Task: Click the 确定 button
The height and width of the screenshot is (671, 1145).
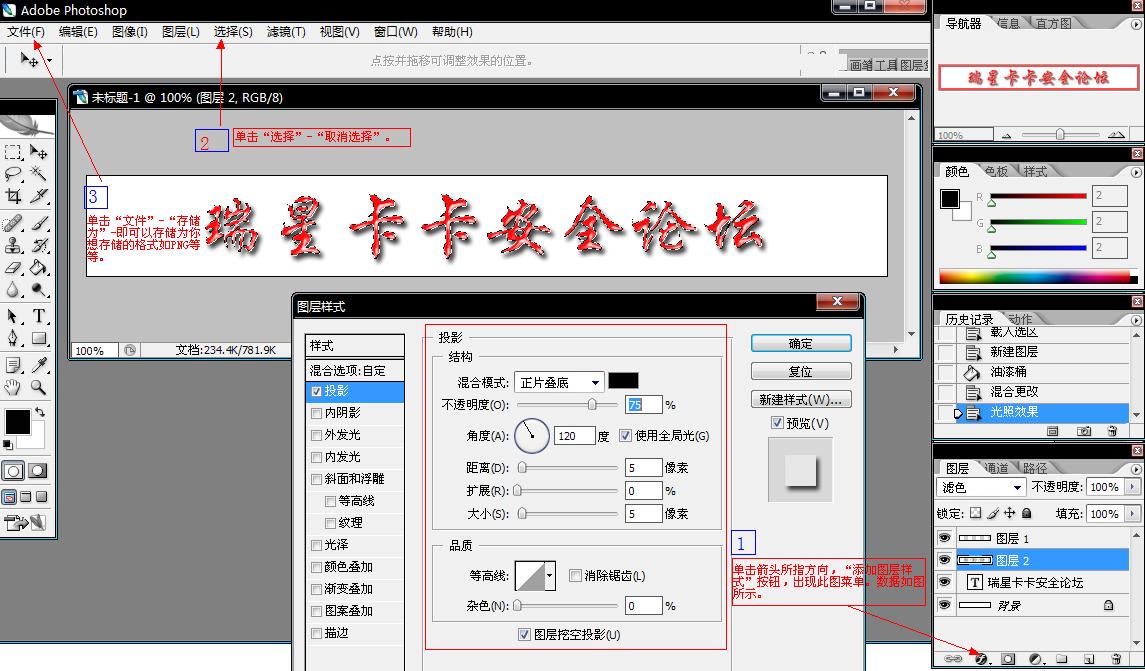Action: [801, 343]
